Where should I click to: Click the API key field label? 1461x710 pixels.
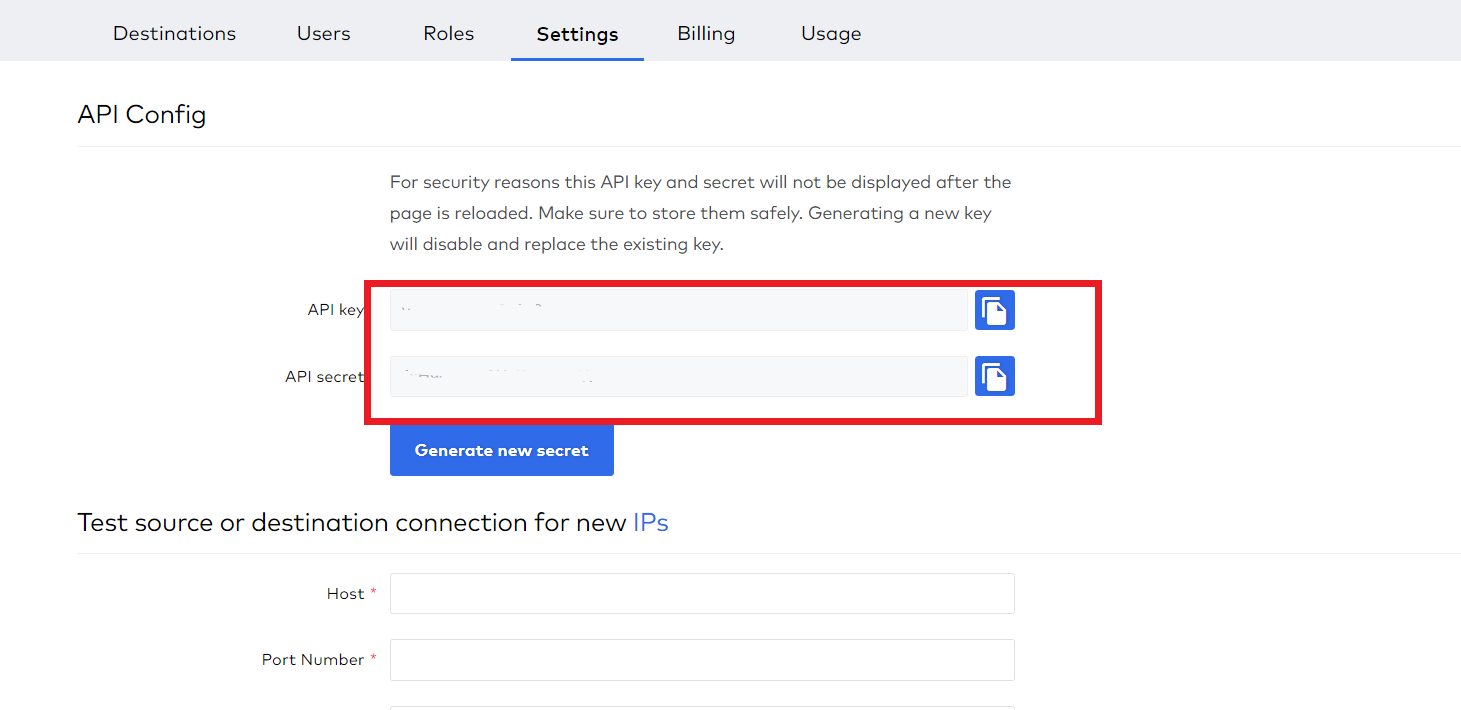click(335, 310)
